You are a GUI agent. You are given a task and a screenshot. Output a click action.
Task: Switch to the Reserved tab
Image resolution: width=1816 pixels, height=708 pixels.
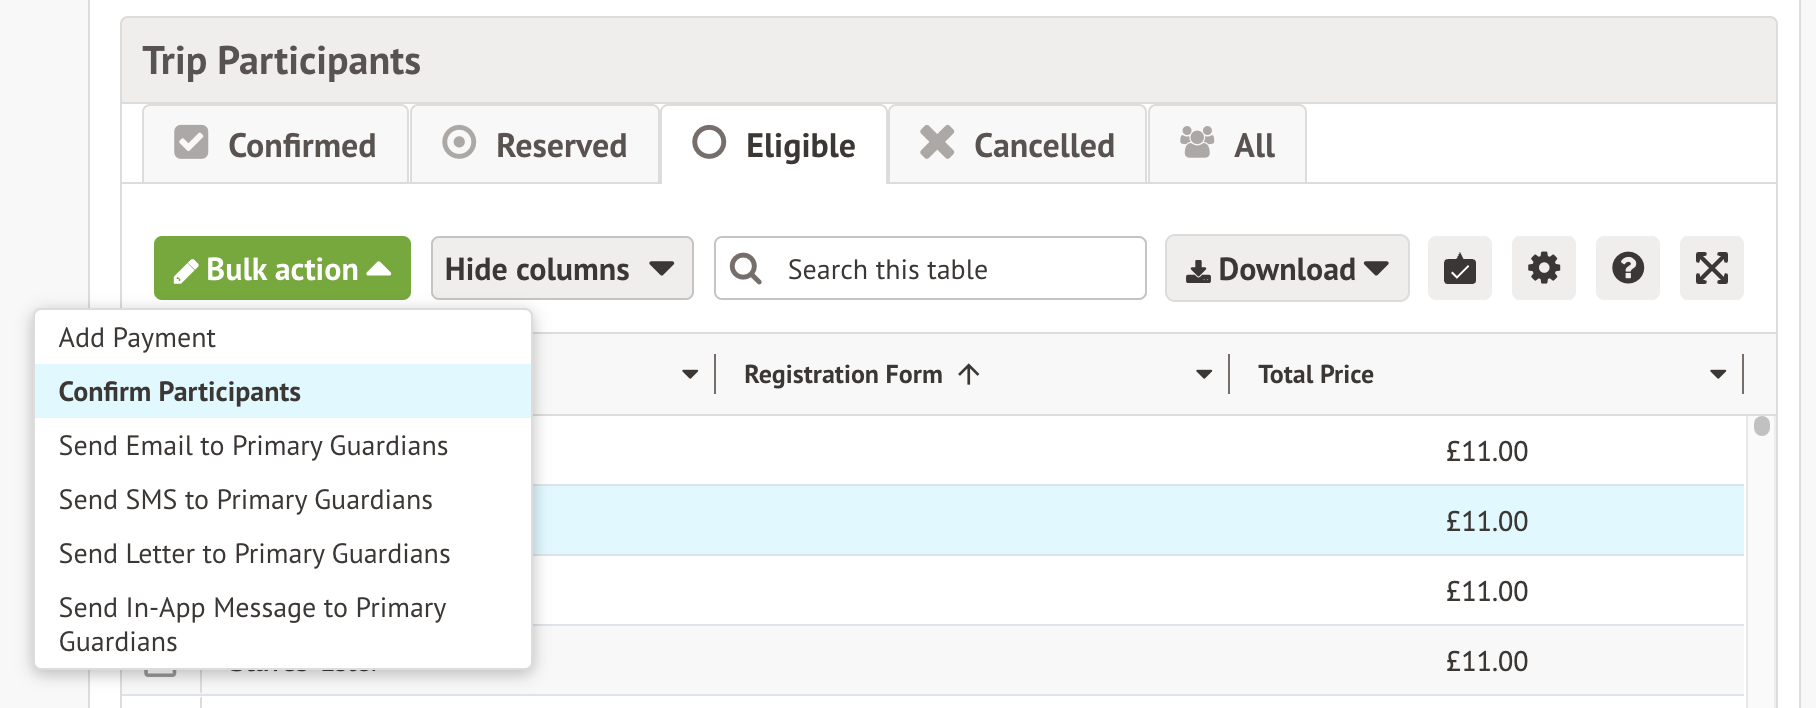(x=535, y=145)
